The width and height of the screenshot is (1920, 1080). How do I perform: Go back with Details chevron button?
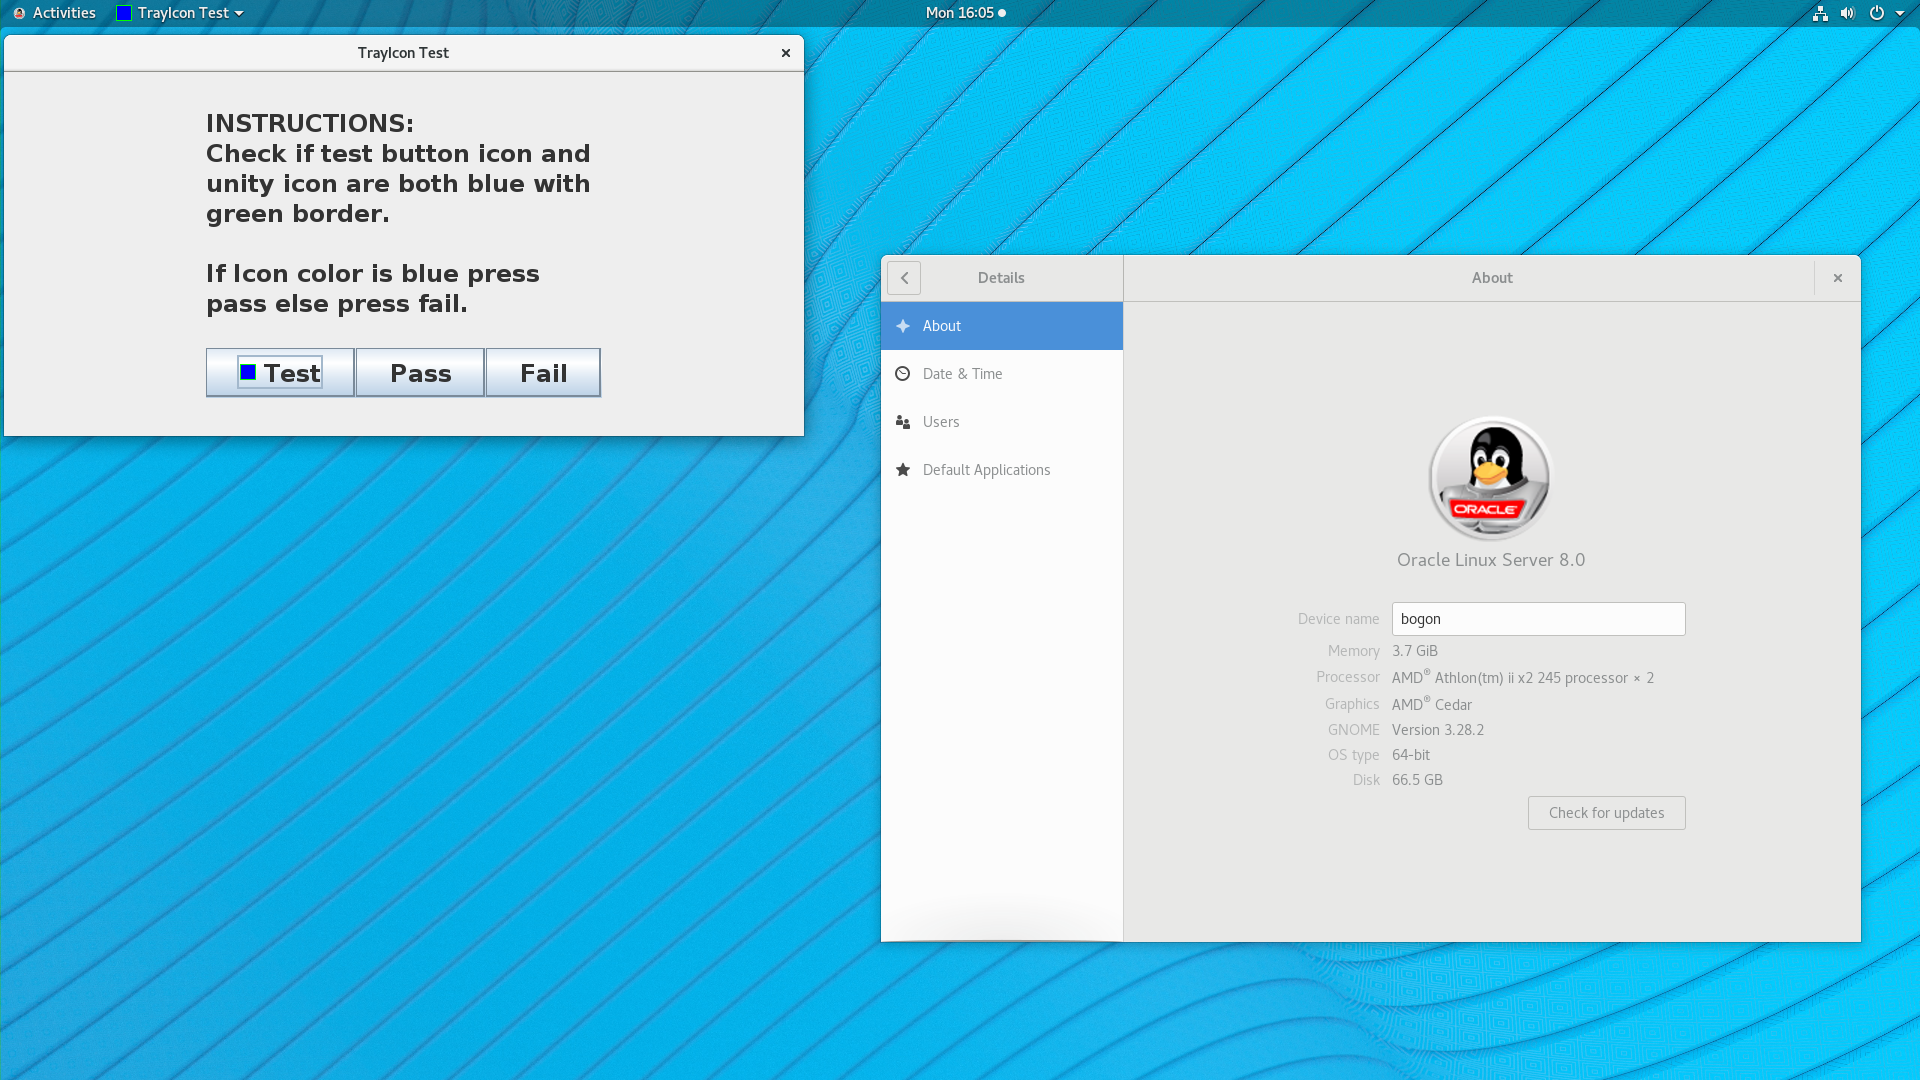pyautogui.click(x=904, y=278)
